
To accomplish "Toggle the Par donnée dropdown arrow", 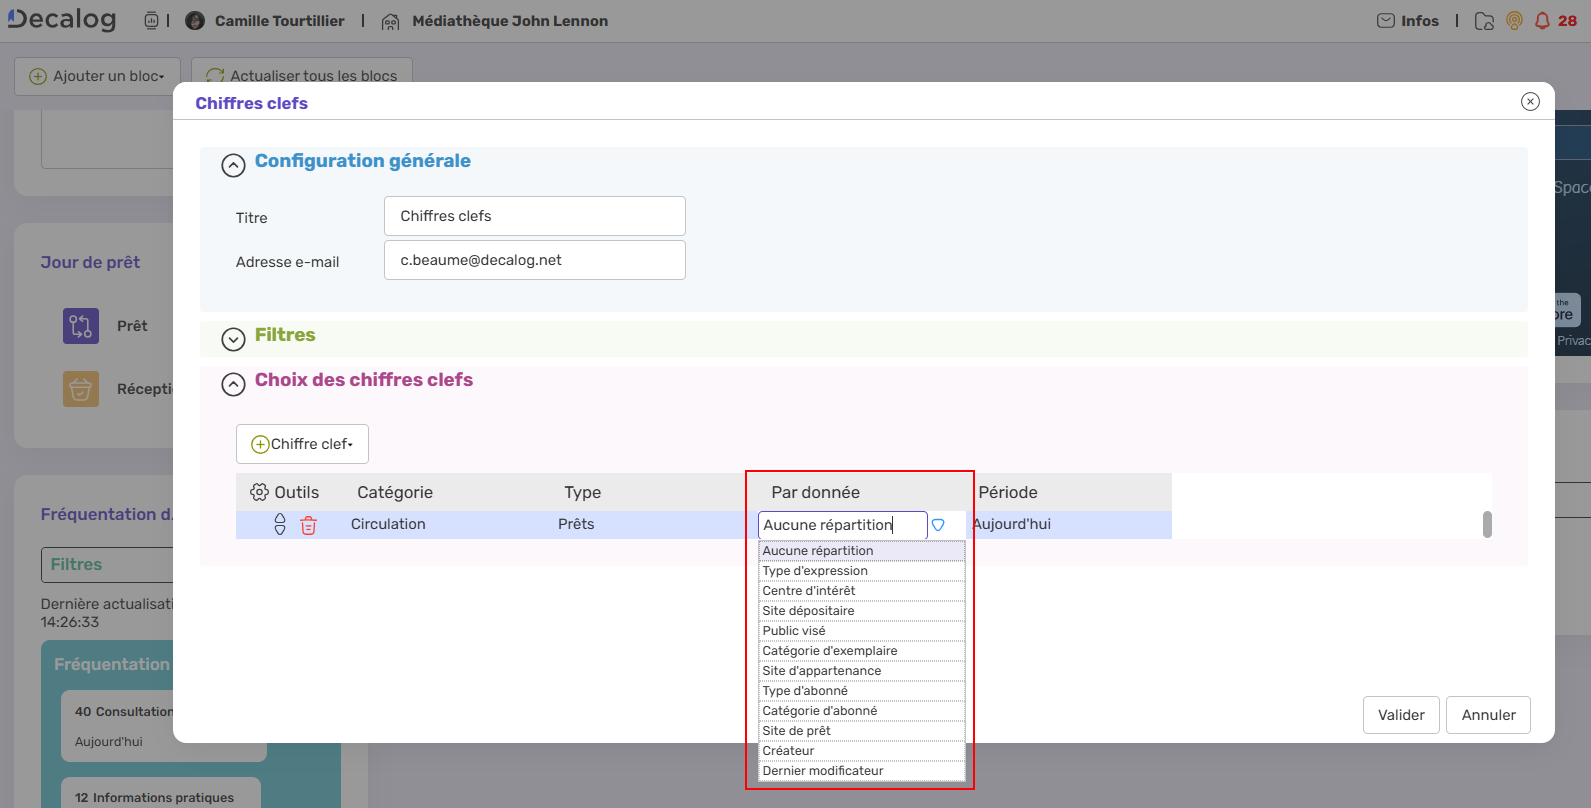I will [x=938, y=525].
